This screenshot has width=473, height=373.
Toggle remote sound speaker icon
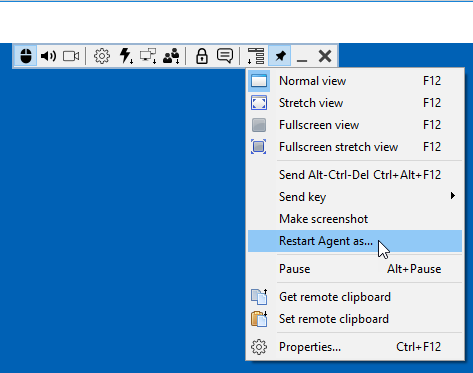click(x=48, y=56)
